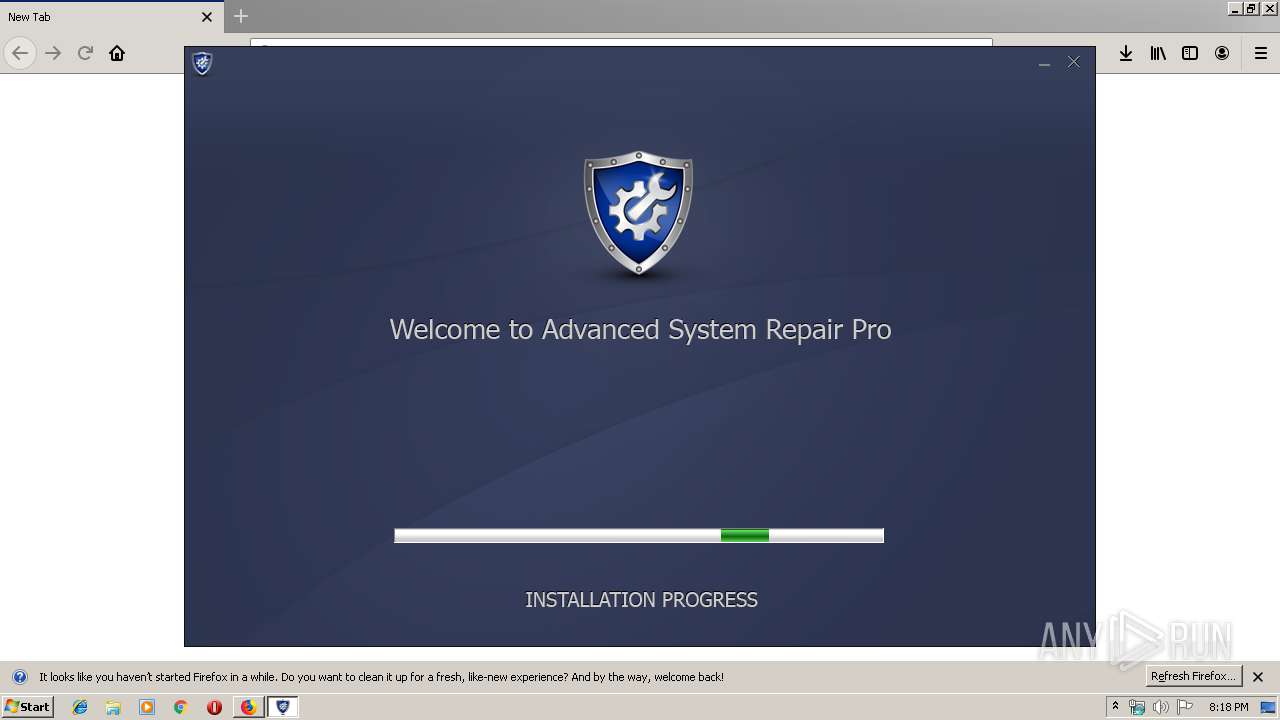Image resolution: width=1280 pixels, height=720 pixels.
Task: Click Welcome to Advanced System Repair Pro heading
Action: [640, 330]
